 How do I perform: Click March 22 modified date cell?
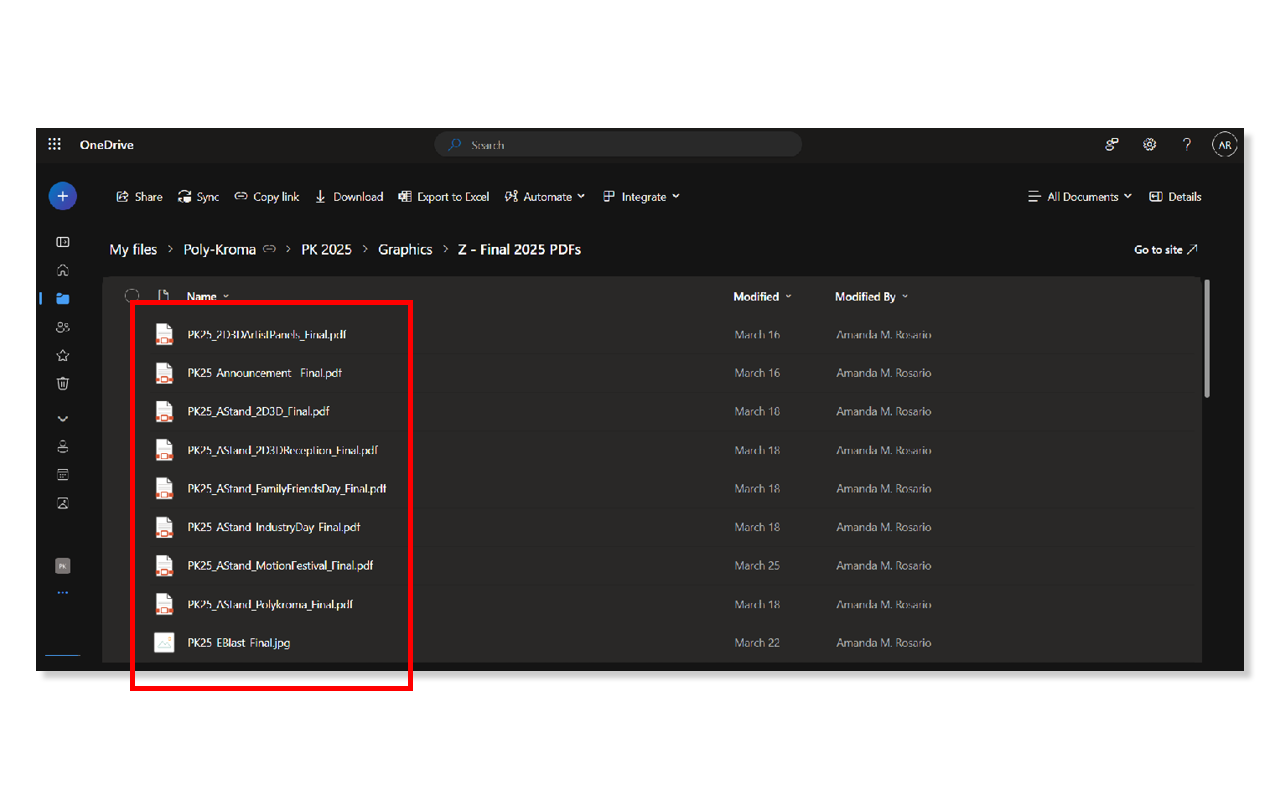pos(757,643)
